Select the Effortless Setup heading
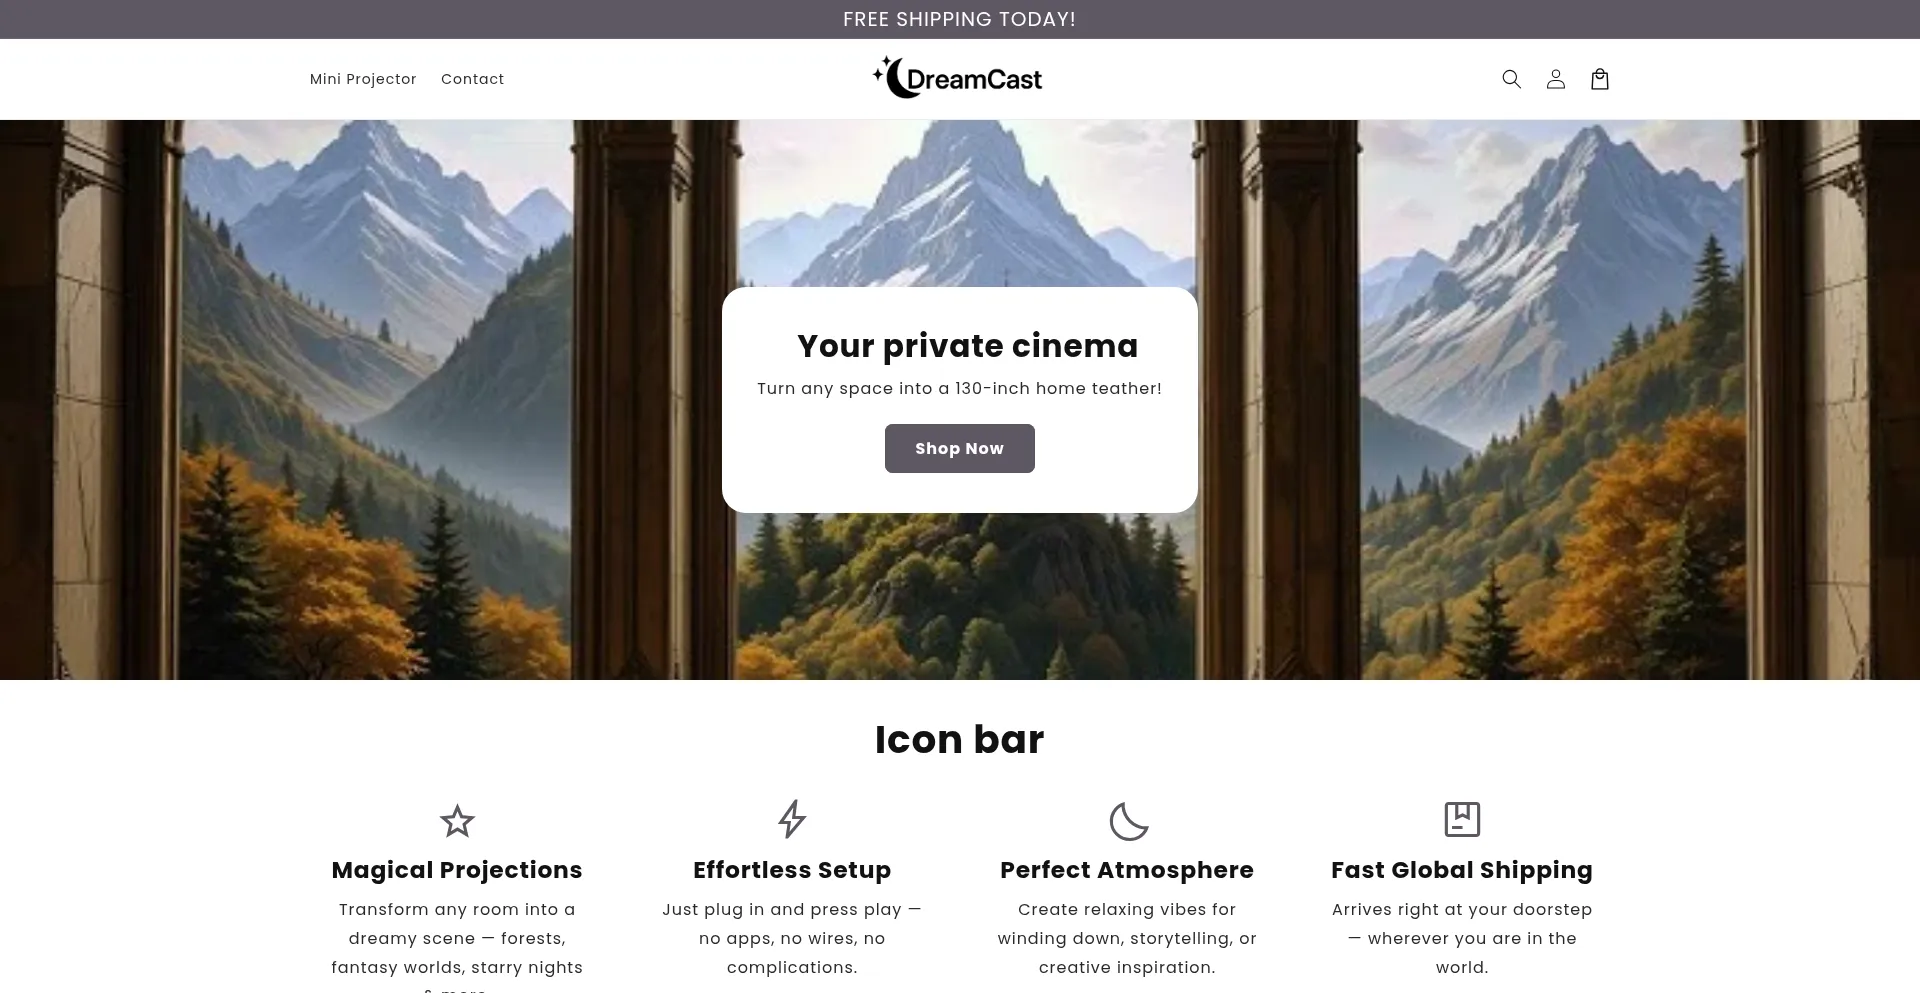 pyautogui.click(x=792, y=870)
